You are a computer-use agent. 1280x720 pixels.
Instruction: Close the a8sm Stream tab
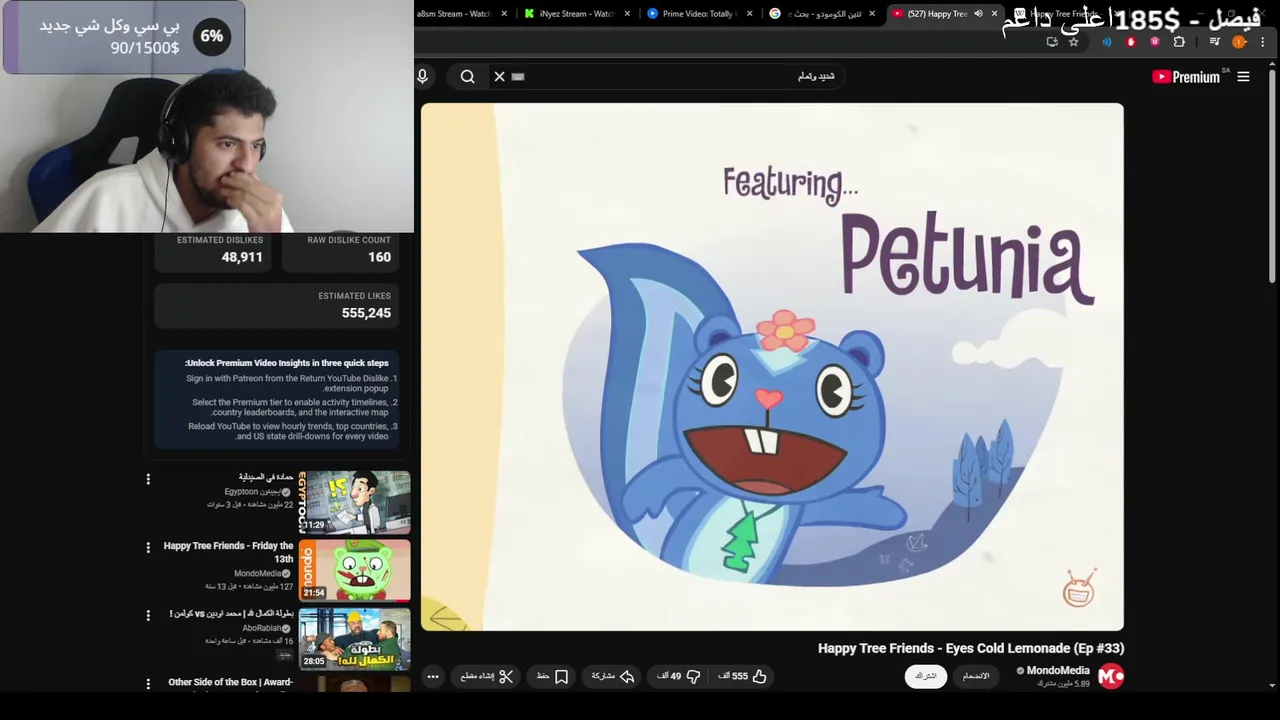tap(504, 14)
